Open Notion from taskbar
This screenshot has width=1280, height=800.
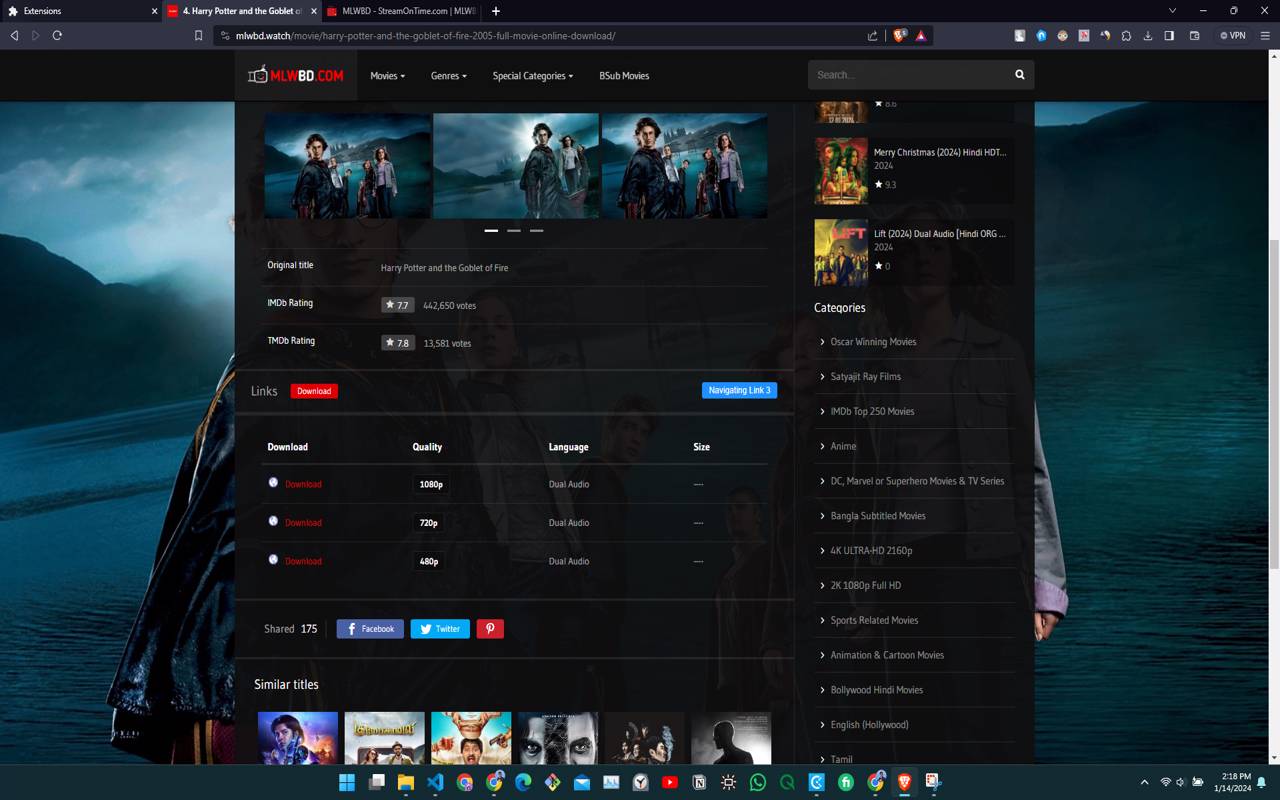click(699, 782)
